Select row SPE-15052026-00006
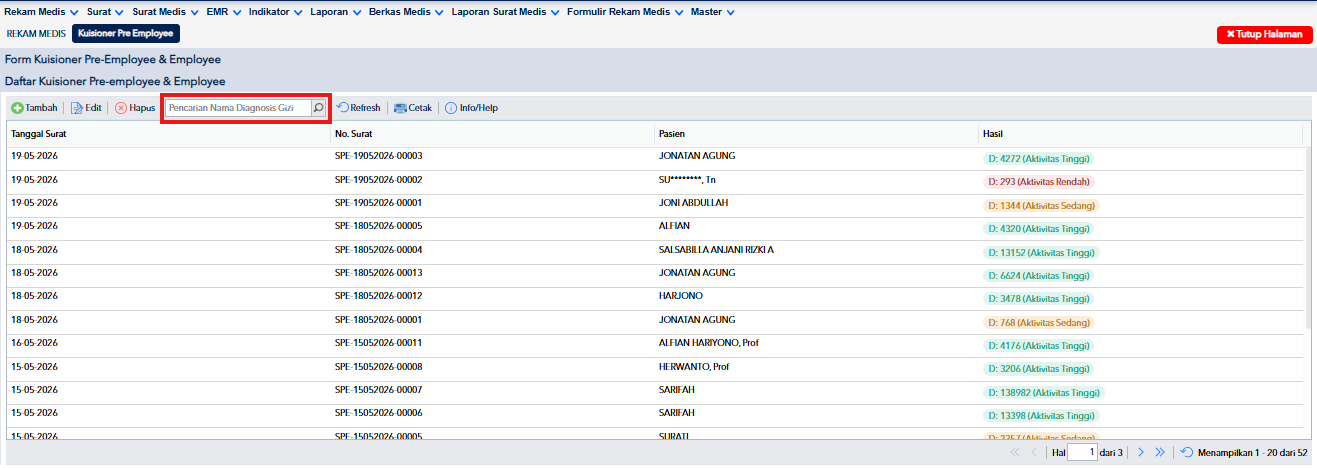The height and width of the screenshot is (468, 1317). pos(654,414)
